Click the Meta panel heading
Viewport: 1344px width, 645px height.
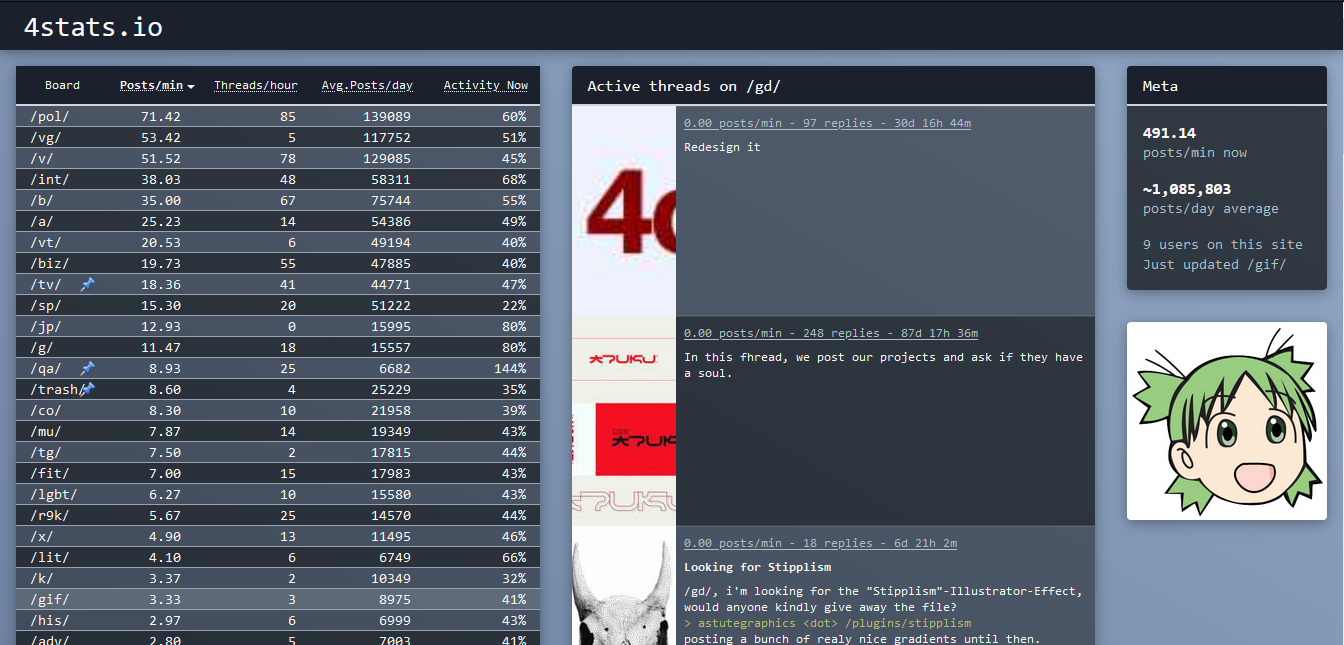[x=1160, y=86]
